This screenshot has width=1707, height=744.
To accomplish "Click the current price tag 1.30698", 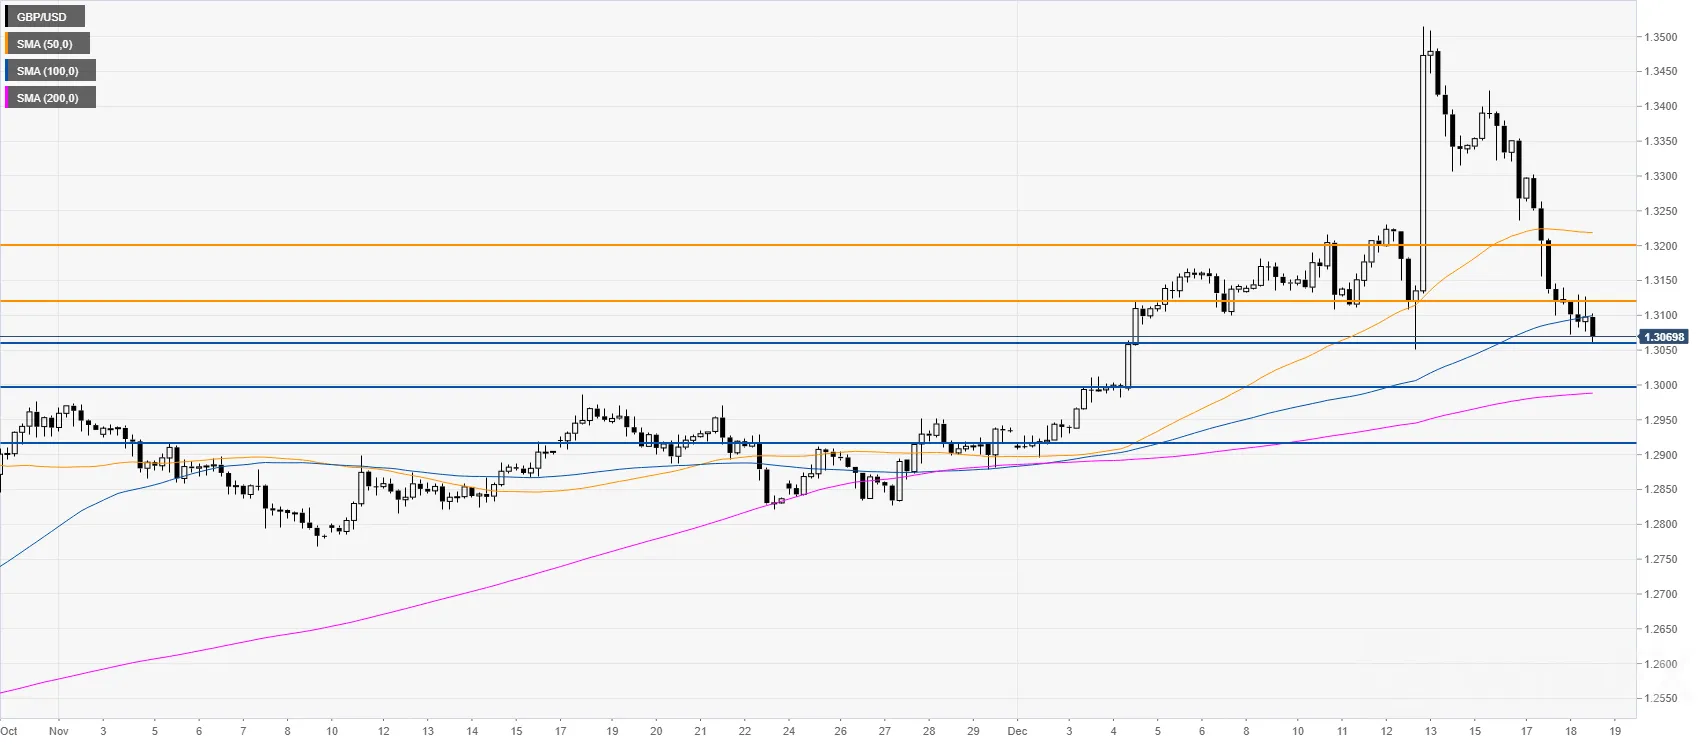I will 1665,337.
